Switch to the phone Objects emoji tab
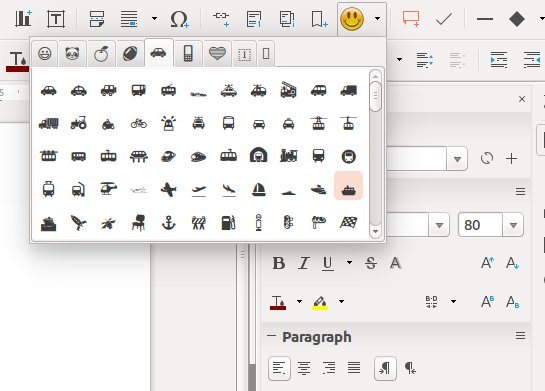 (188, 54)
